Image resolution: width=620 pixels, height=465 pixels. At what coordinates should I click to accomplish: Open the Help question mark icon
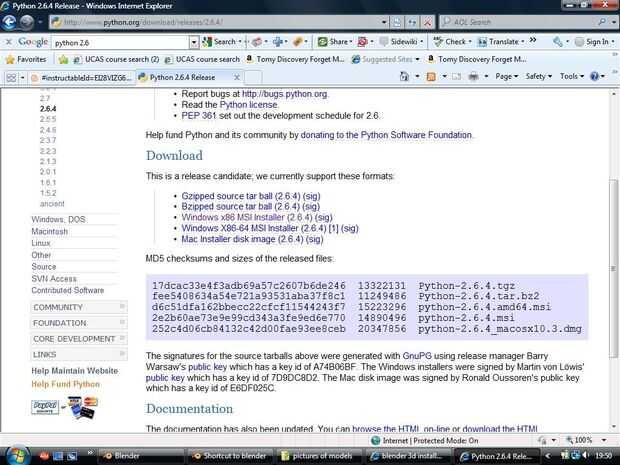594,76
